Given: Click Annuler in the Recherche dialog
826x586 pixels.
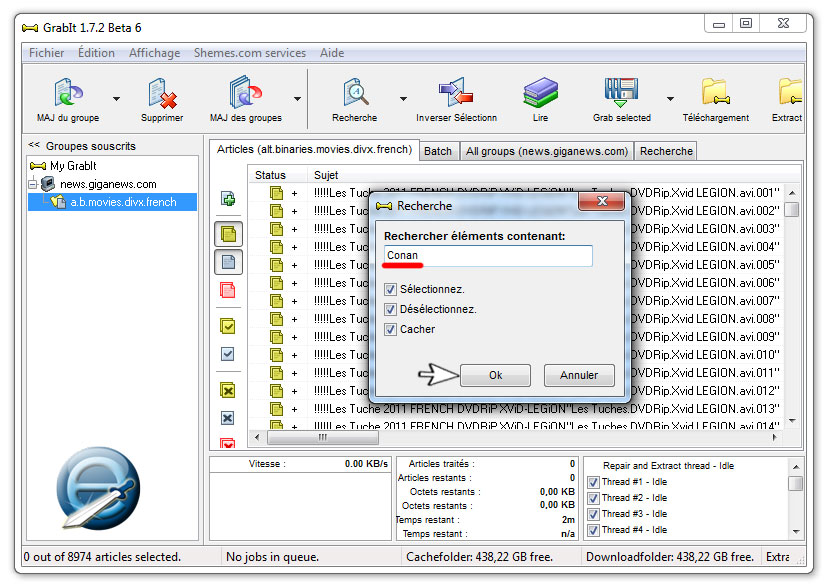Looking at the screenshot, I should pyautogui.click(x=579, y=375).
